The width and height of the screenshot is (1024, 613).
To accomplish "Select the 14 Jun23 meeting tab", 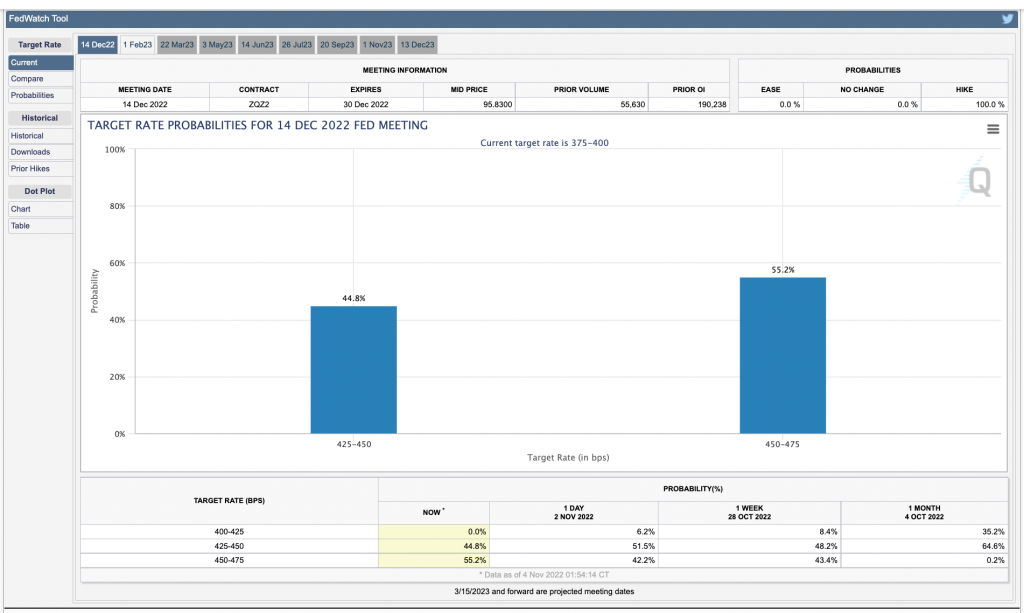I will (257, 45).
